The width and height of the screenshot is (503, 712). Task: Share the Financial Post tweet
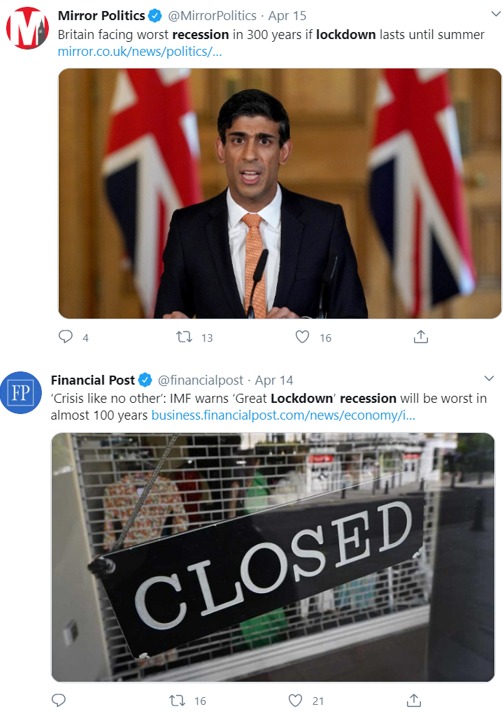[414, 700]
